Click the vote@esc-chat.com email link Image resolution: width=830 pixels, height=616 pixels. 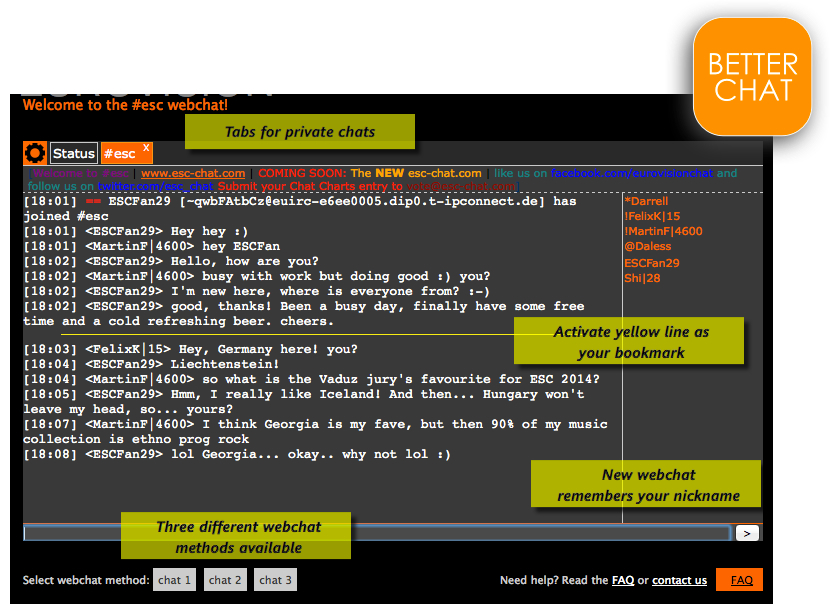tap(461, 186)
